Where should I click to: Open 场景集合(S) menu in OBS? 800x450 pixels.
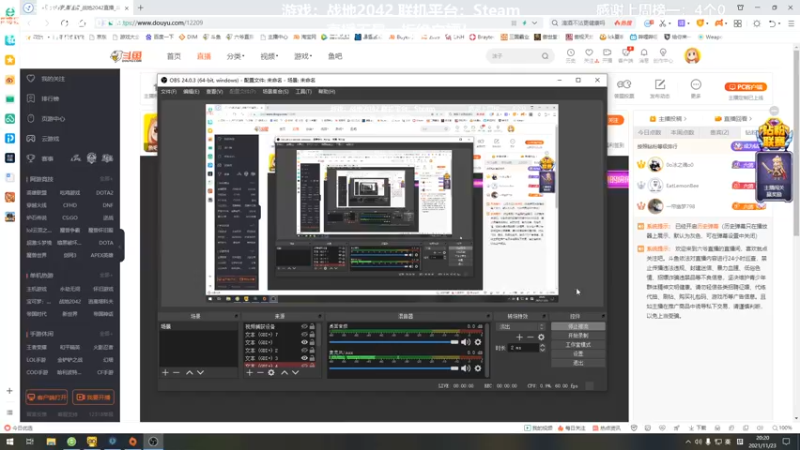point(276,92)
